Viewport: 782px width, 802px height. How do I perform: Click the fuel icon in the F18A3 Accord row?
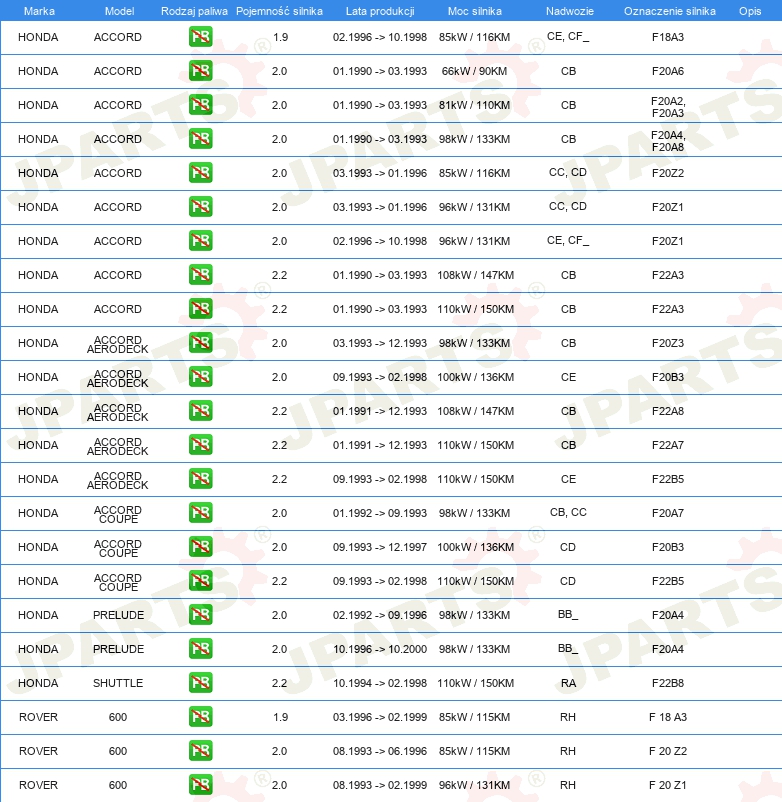(x=200, y=37)
